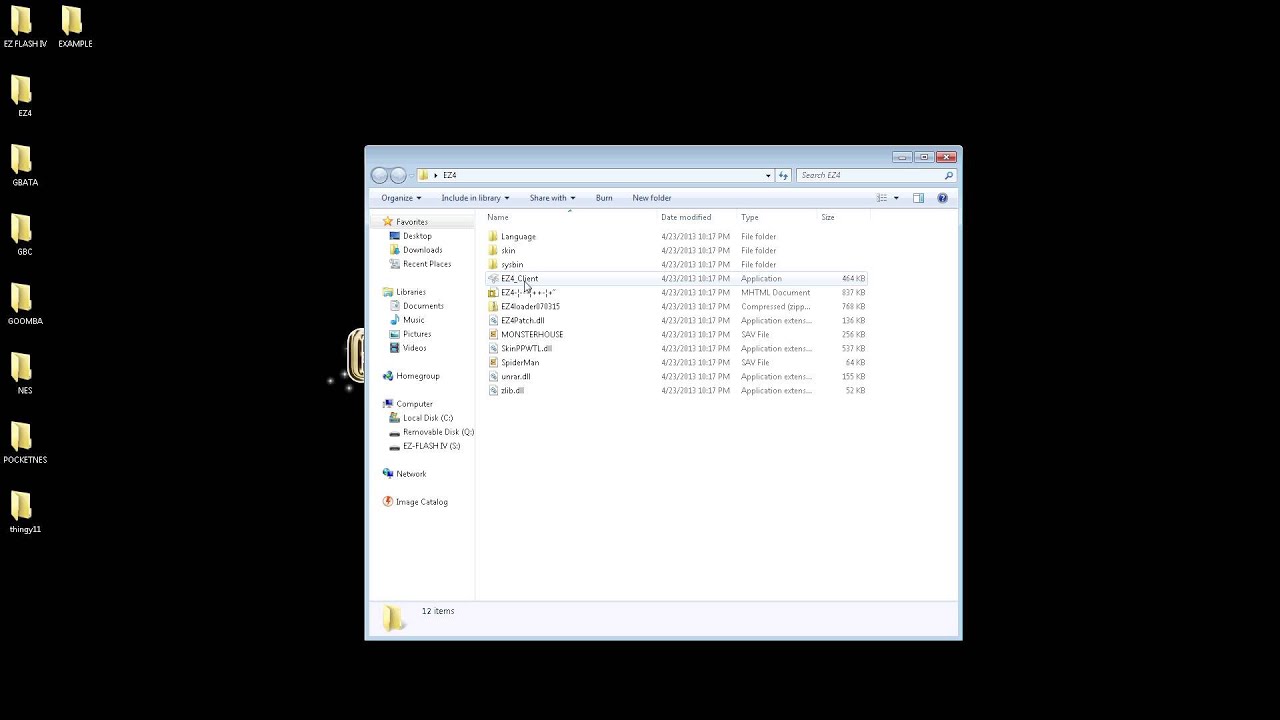Open the Pictures library
This screenshot has width=1280, height=720.
417,334
